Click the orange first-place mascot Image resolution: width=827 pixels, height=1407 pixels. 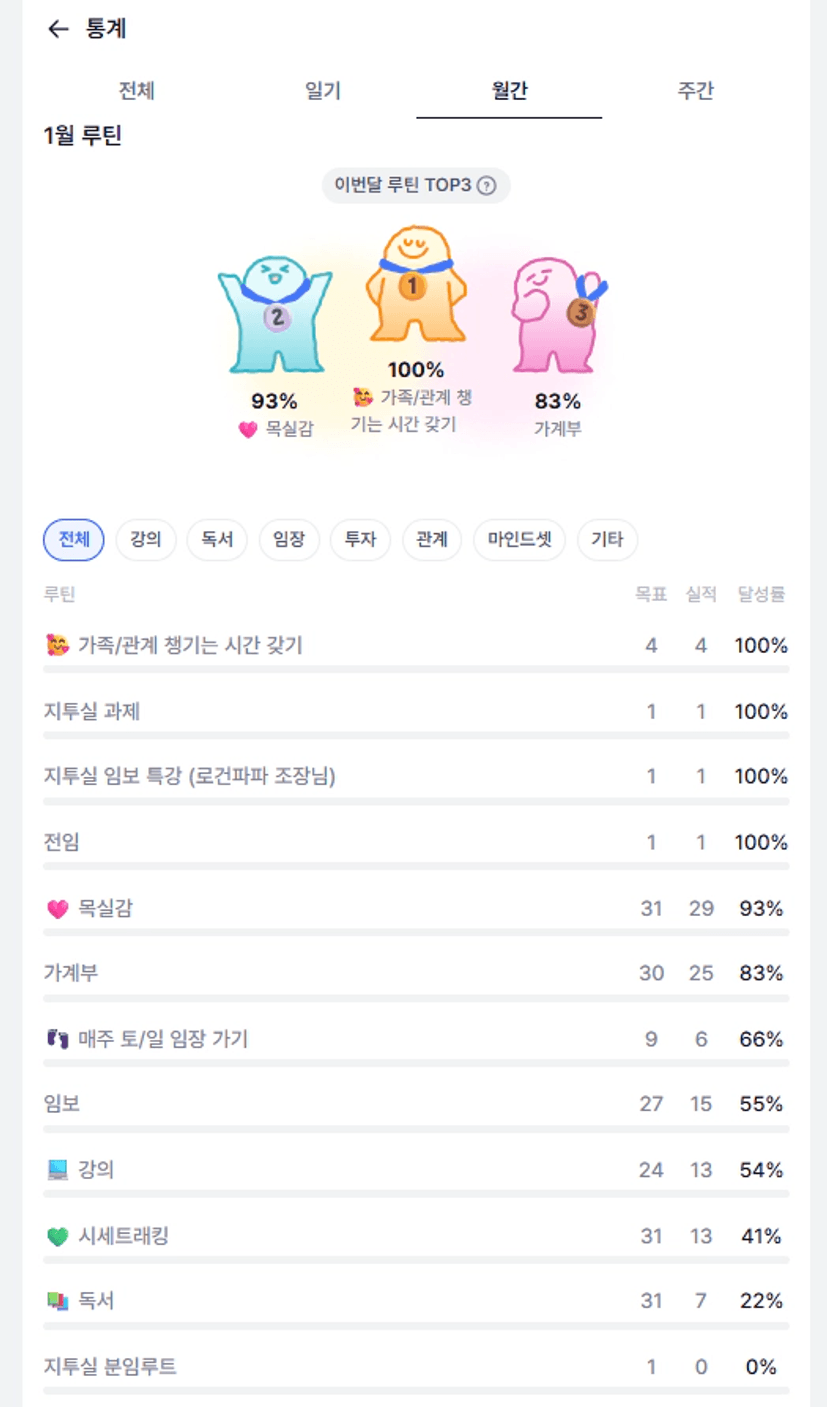414,285
